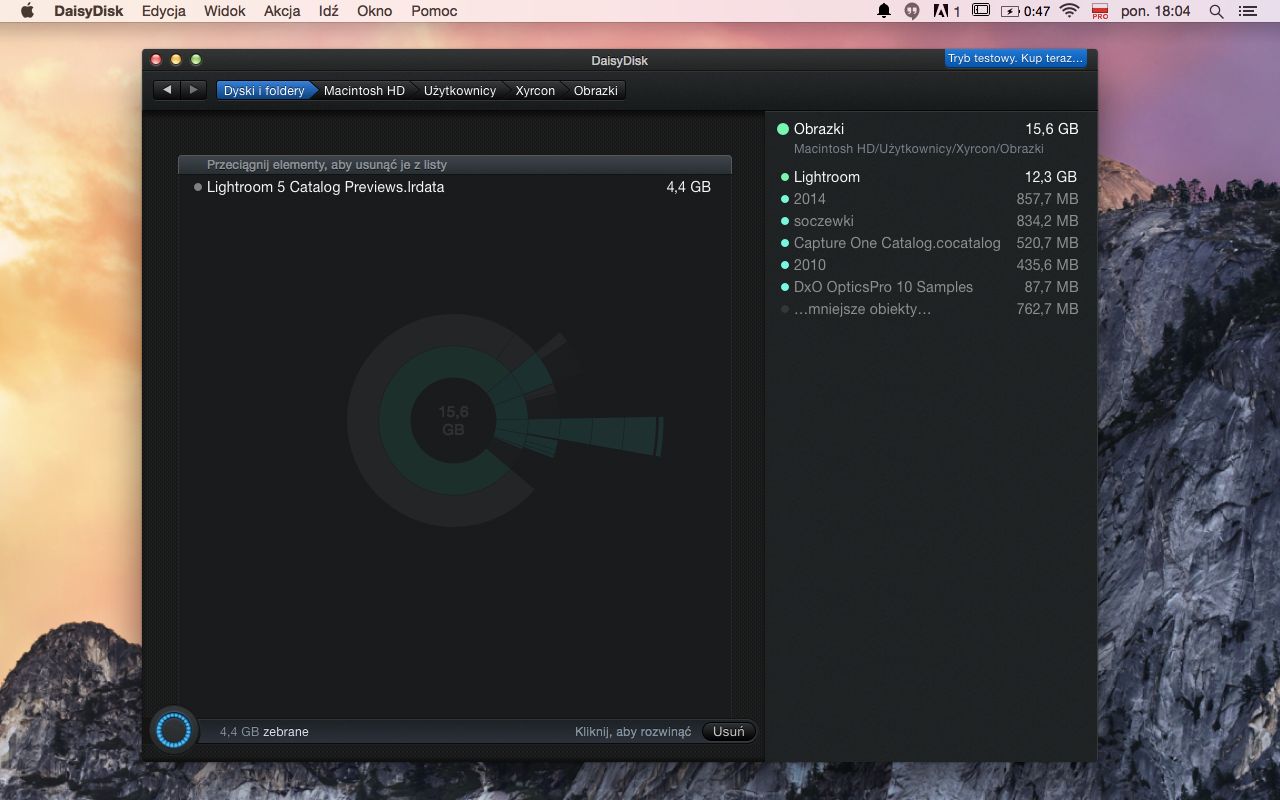Screen dimensions: 1280x800
Task: Open Spotlight search magnifier
Action: coord(1216,11)
